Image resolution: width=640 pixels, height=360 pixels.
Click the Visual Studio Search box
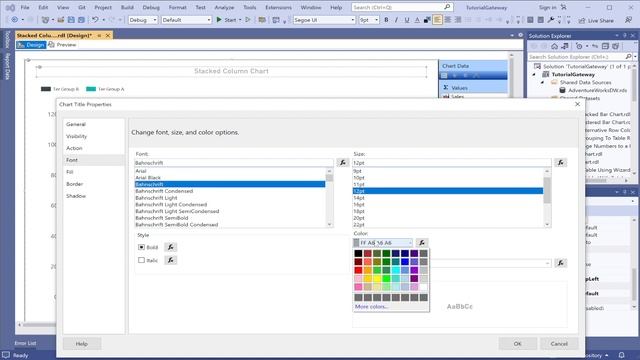point(402,7)
